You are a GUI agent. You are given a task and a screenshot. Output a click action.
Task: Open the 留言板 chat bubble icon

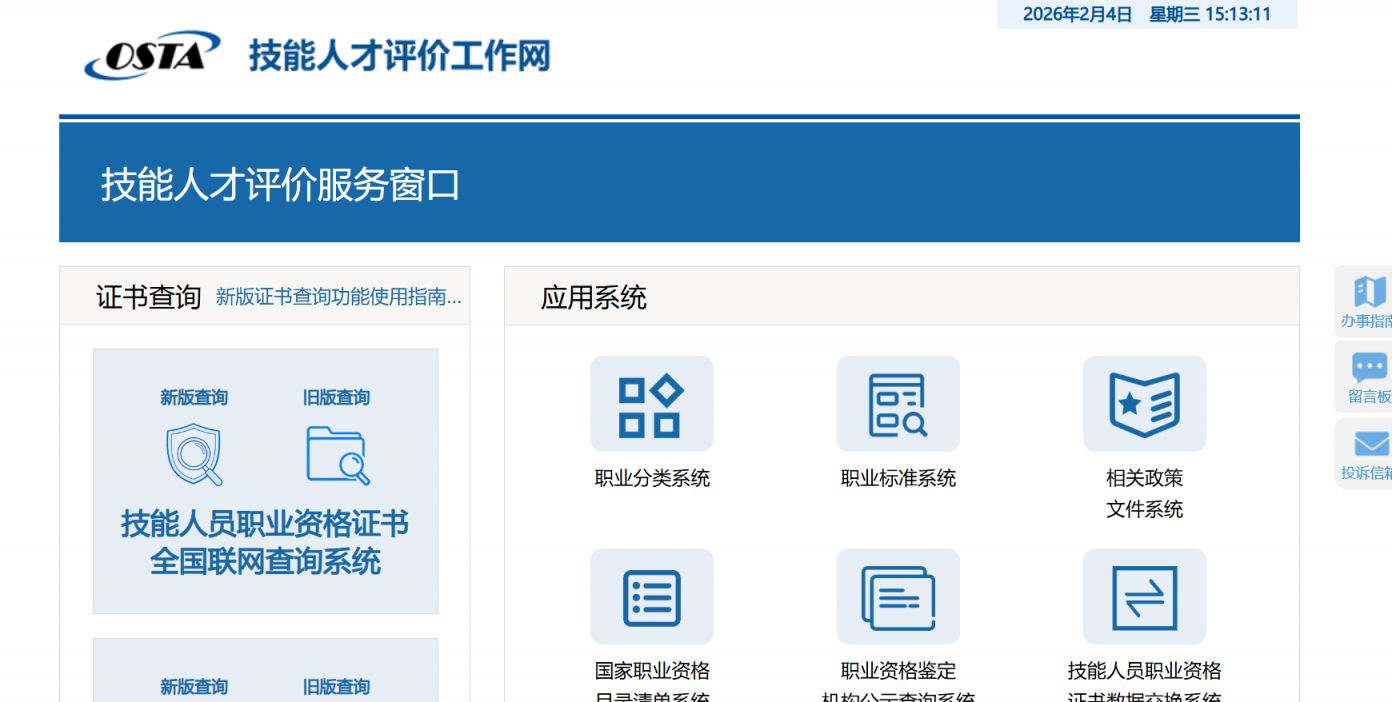click(1370, 367)
